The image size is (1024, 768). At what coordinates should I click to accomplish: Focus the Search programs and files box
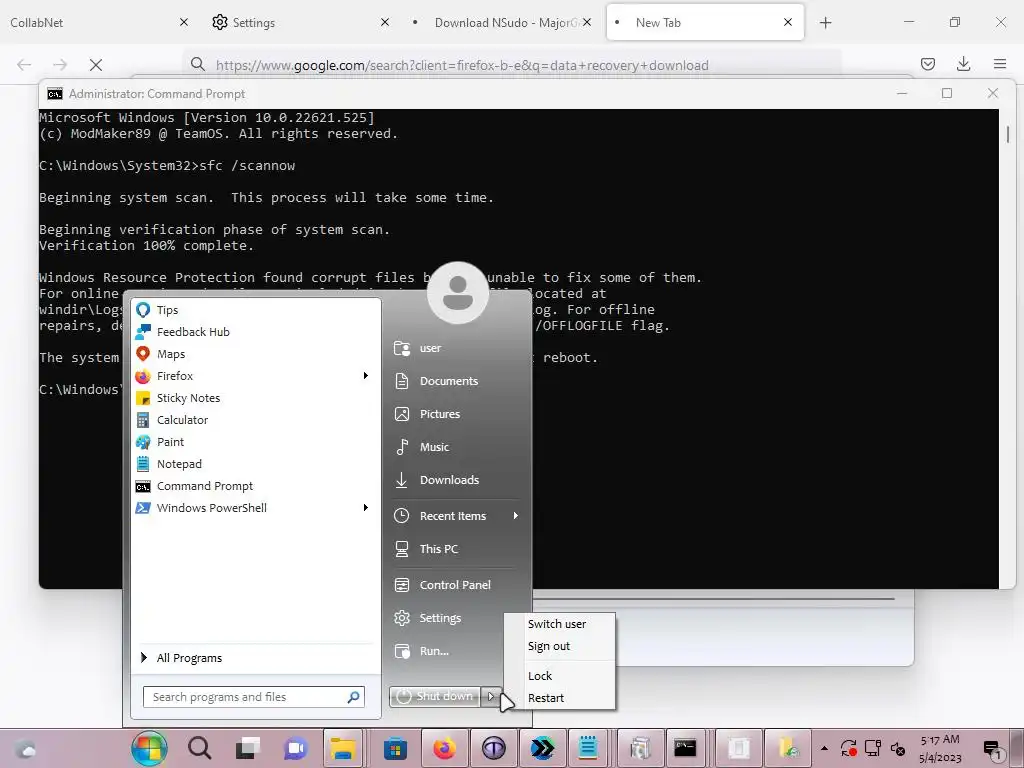coord(253,697)
